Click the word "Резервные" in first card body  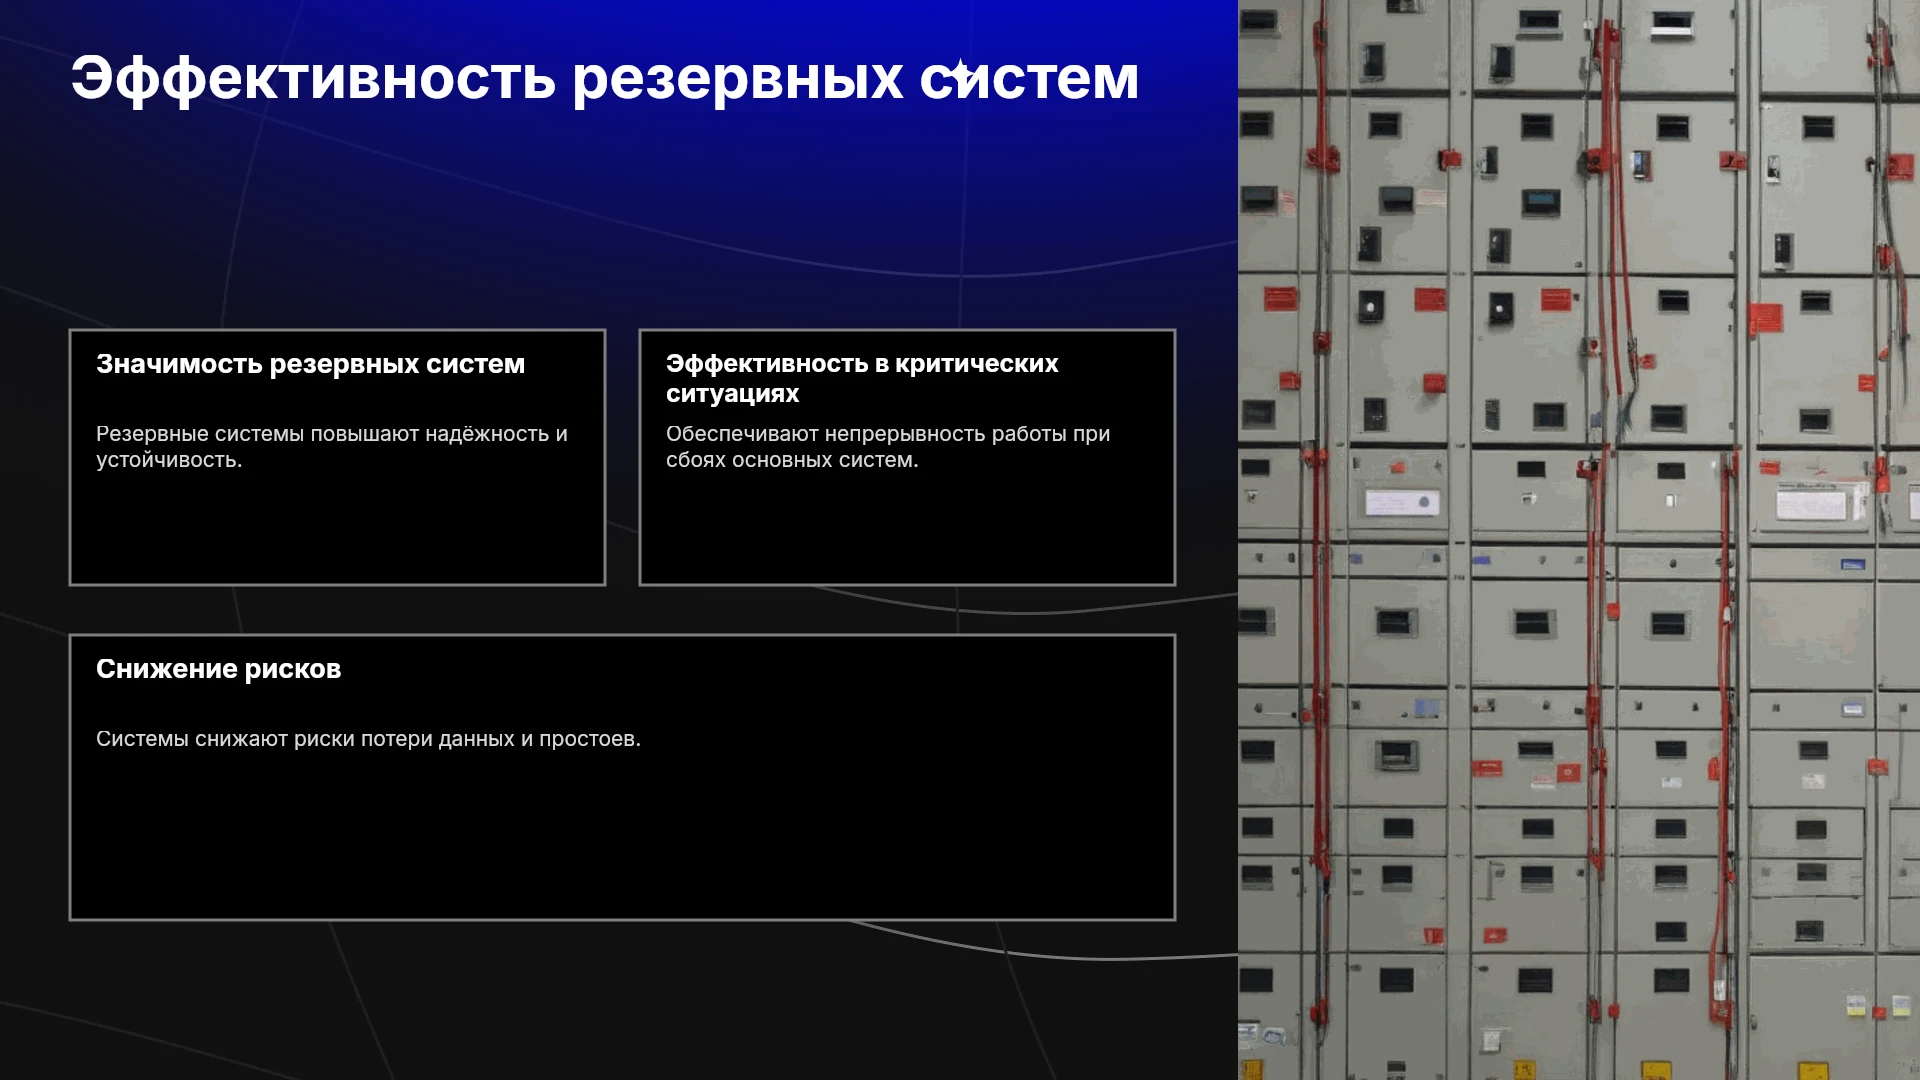152,434
